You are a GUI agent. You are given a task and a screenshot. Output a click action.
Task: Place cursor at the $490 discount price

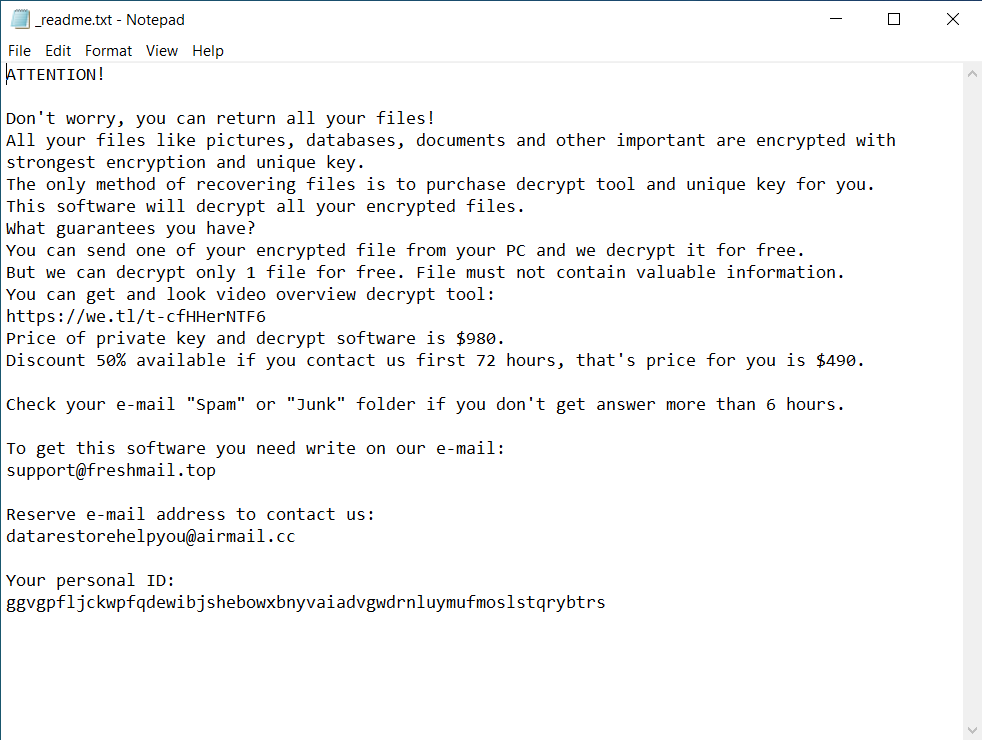[840, 360]
